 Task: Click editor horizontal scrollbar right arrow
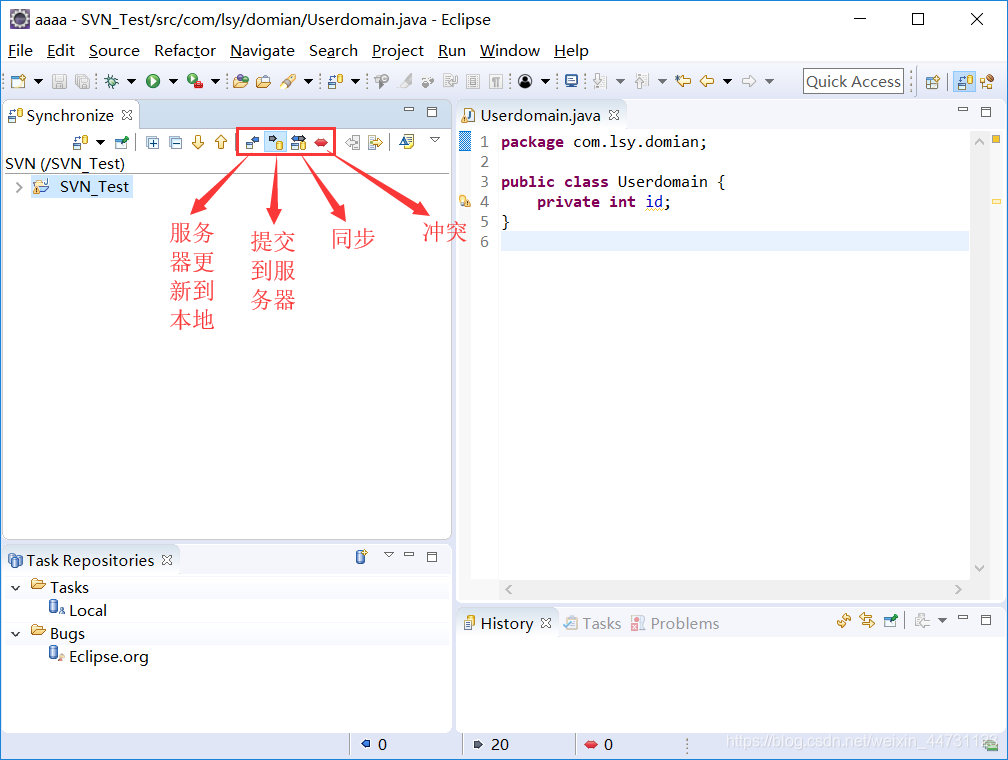pyautogui.click(x=958, y=590)
